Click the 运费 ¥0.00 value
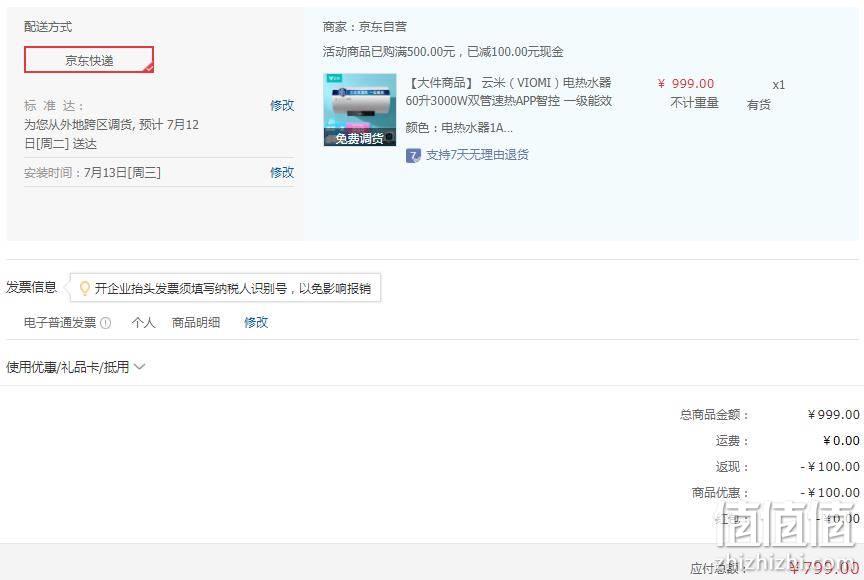This screenshot has height=580, width=864. tap(841, 441)
